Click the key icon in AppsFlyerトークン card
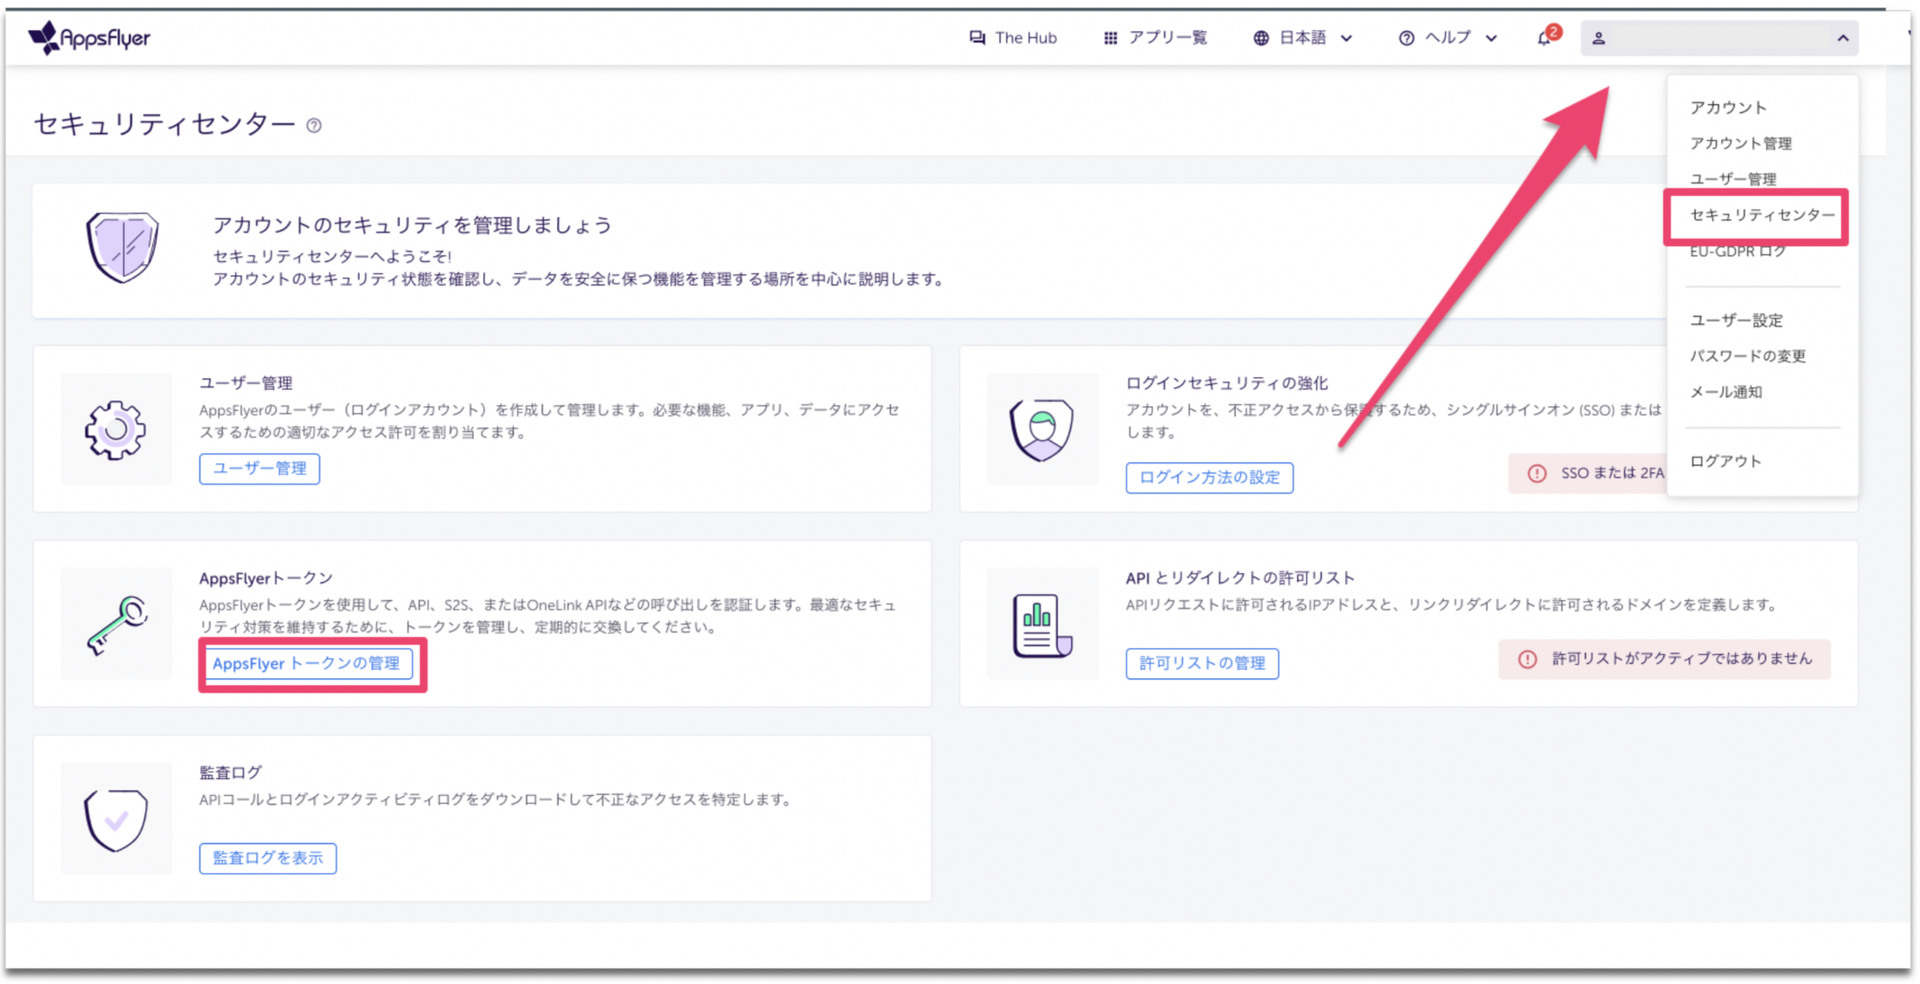Viewport: 1920px width, 984px height. (x=116, y=625)
